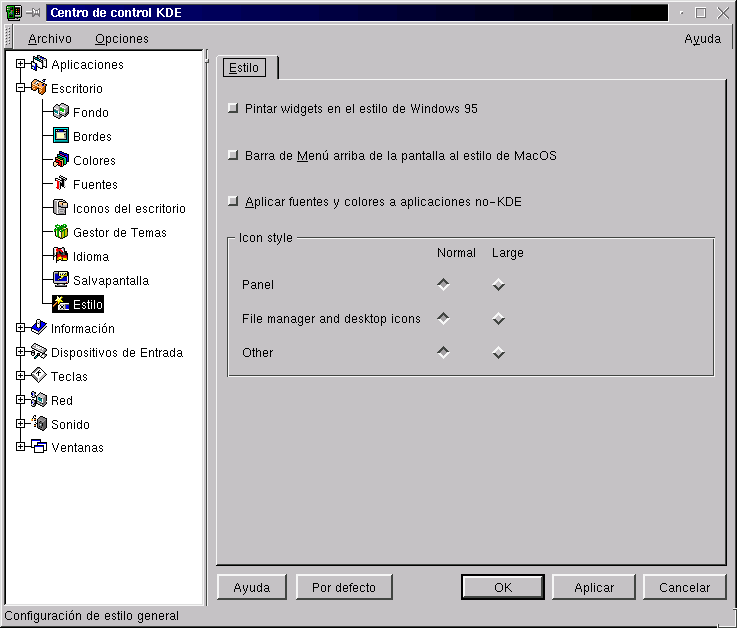
Task: Toggle MacOS-style top menu bar checkbox
Action: (233, 156)
